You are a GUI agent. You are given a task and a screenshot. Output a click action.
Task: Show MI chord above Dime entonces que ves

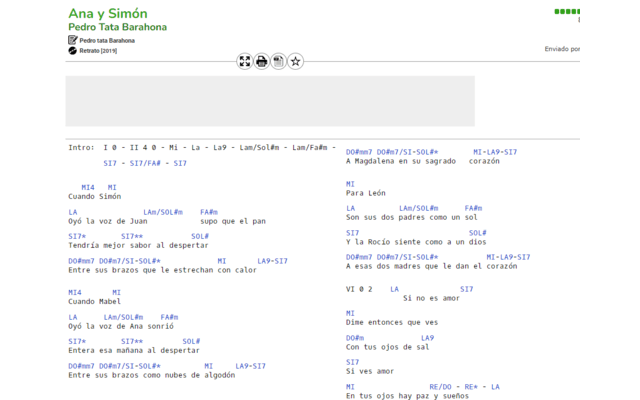tap(350, 313)
